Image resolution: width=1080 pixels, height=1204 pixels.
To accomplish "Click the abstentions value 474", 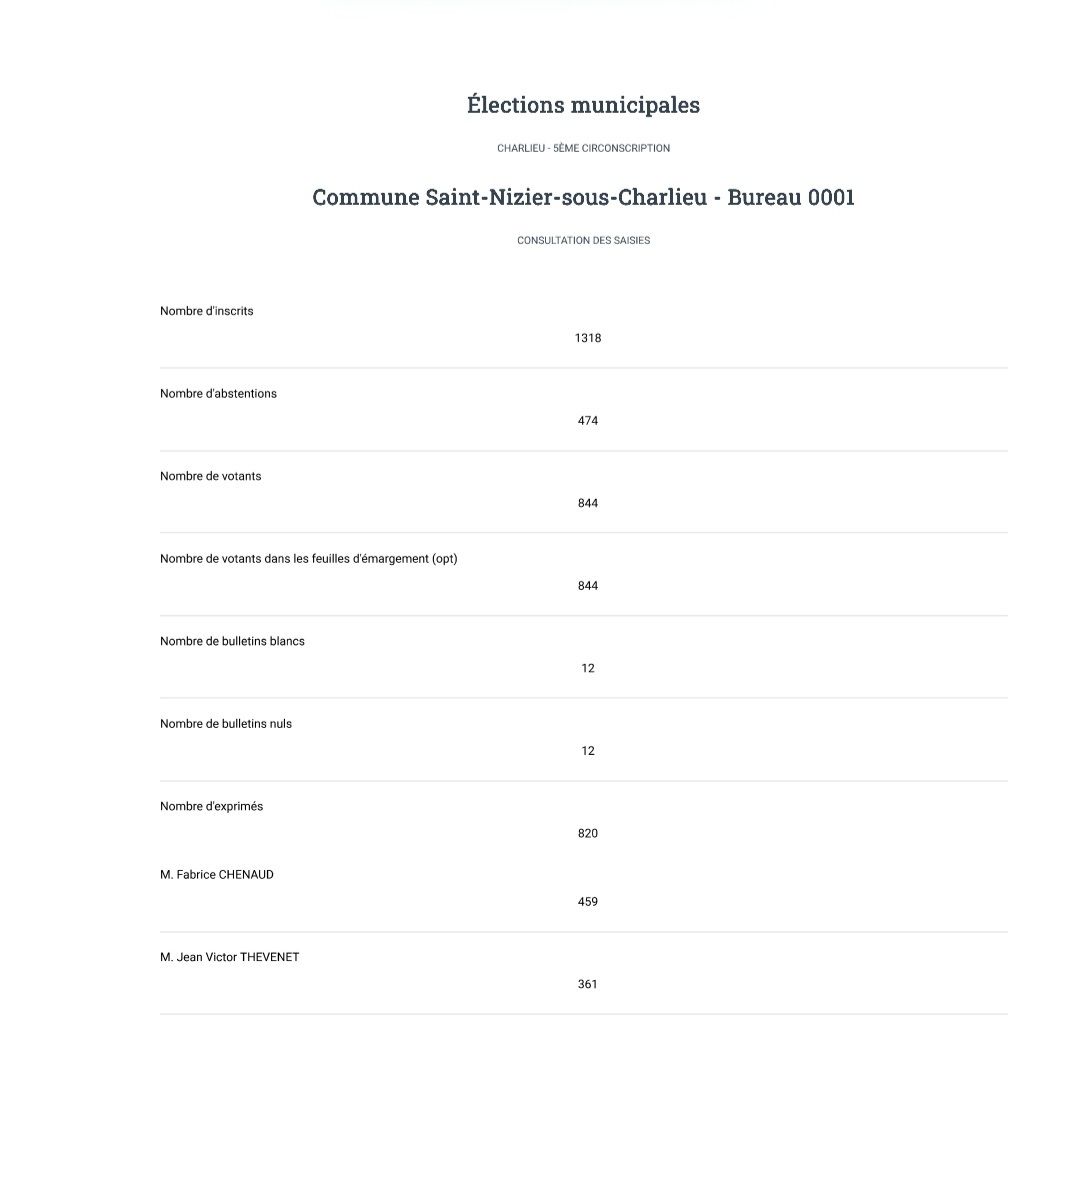I will click(588, 421).
